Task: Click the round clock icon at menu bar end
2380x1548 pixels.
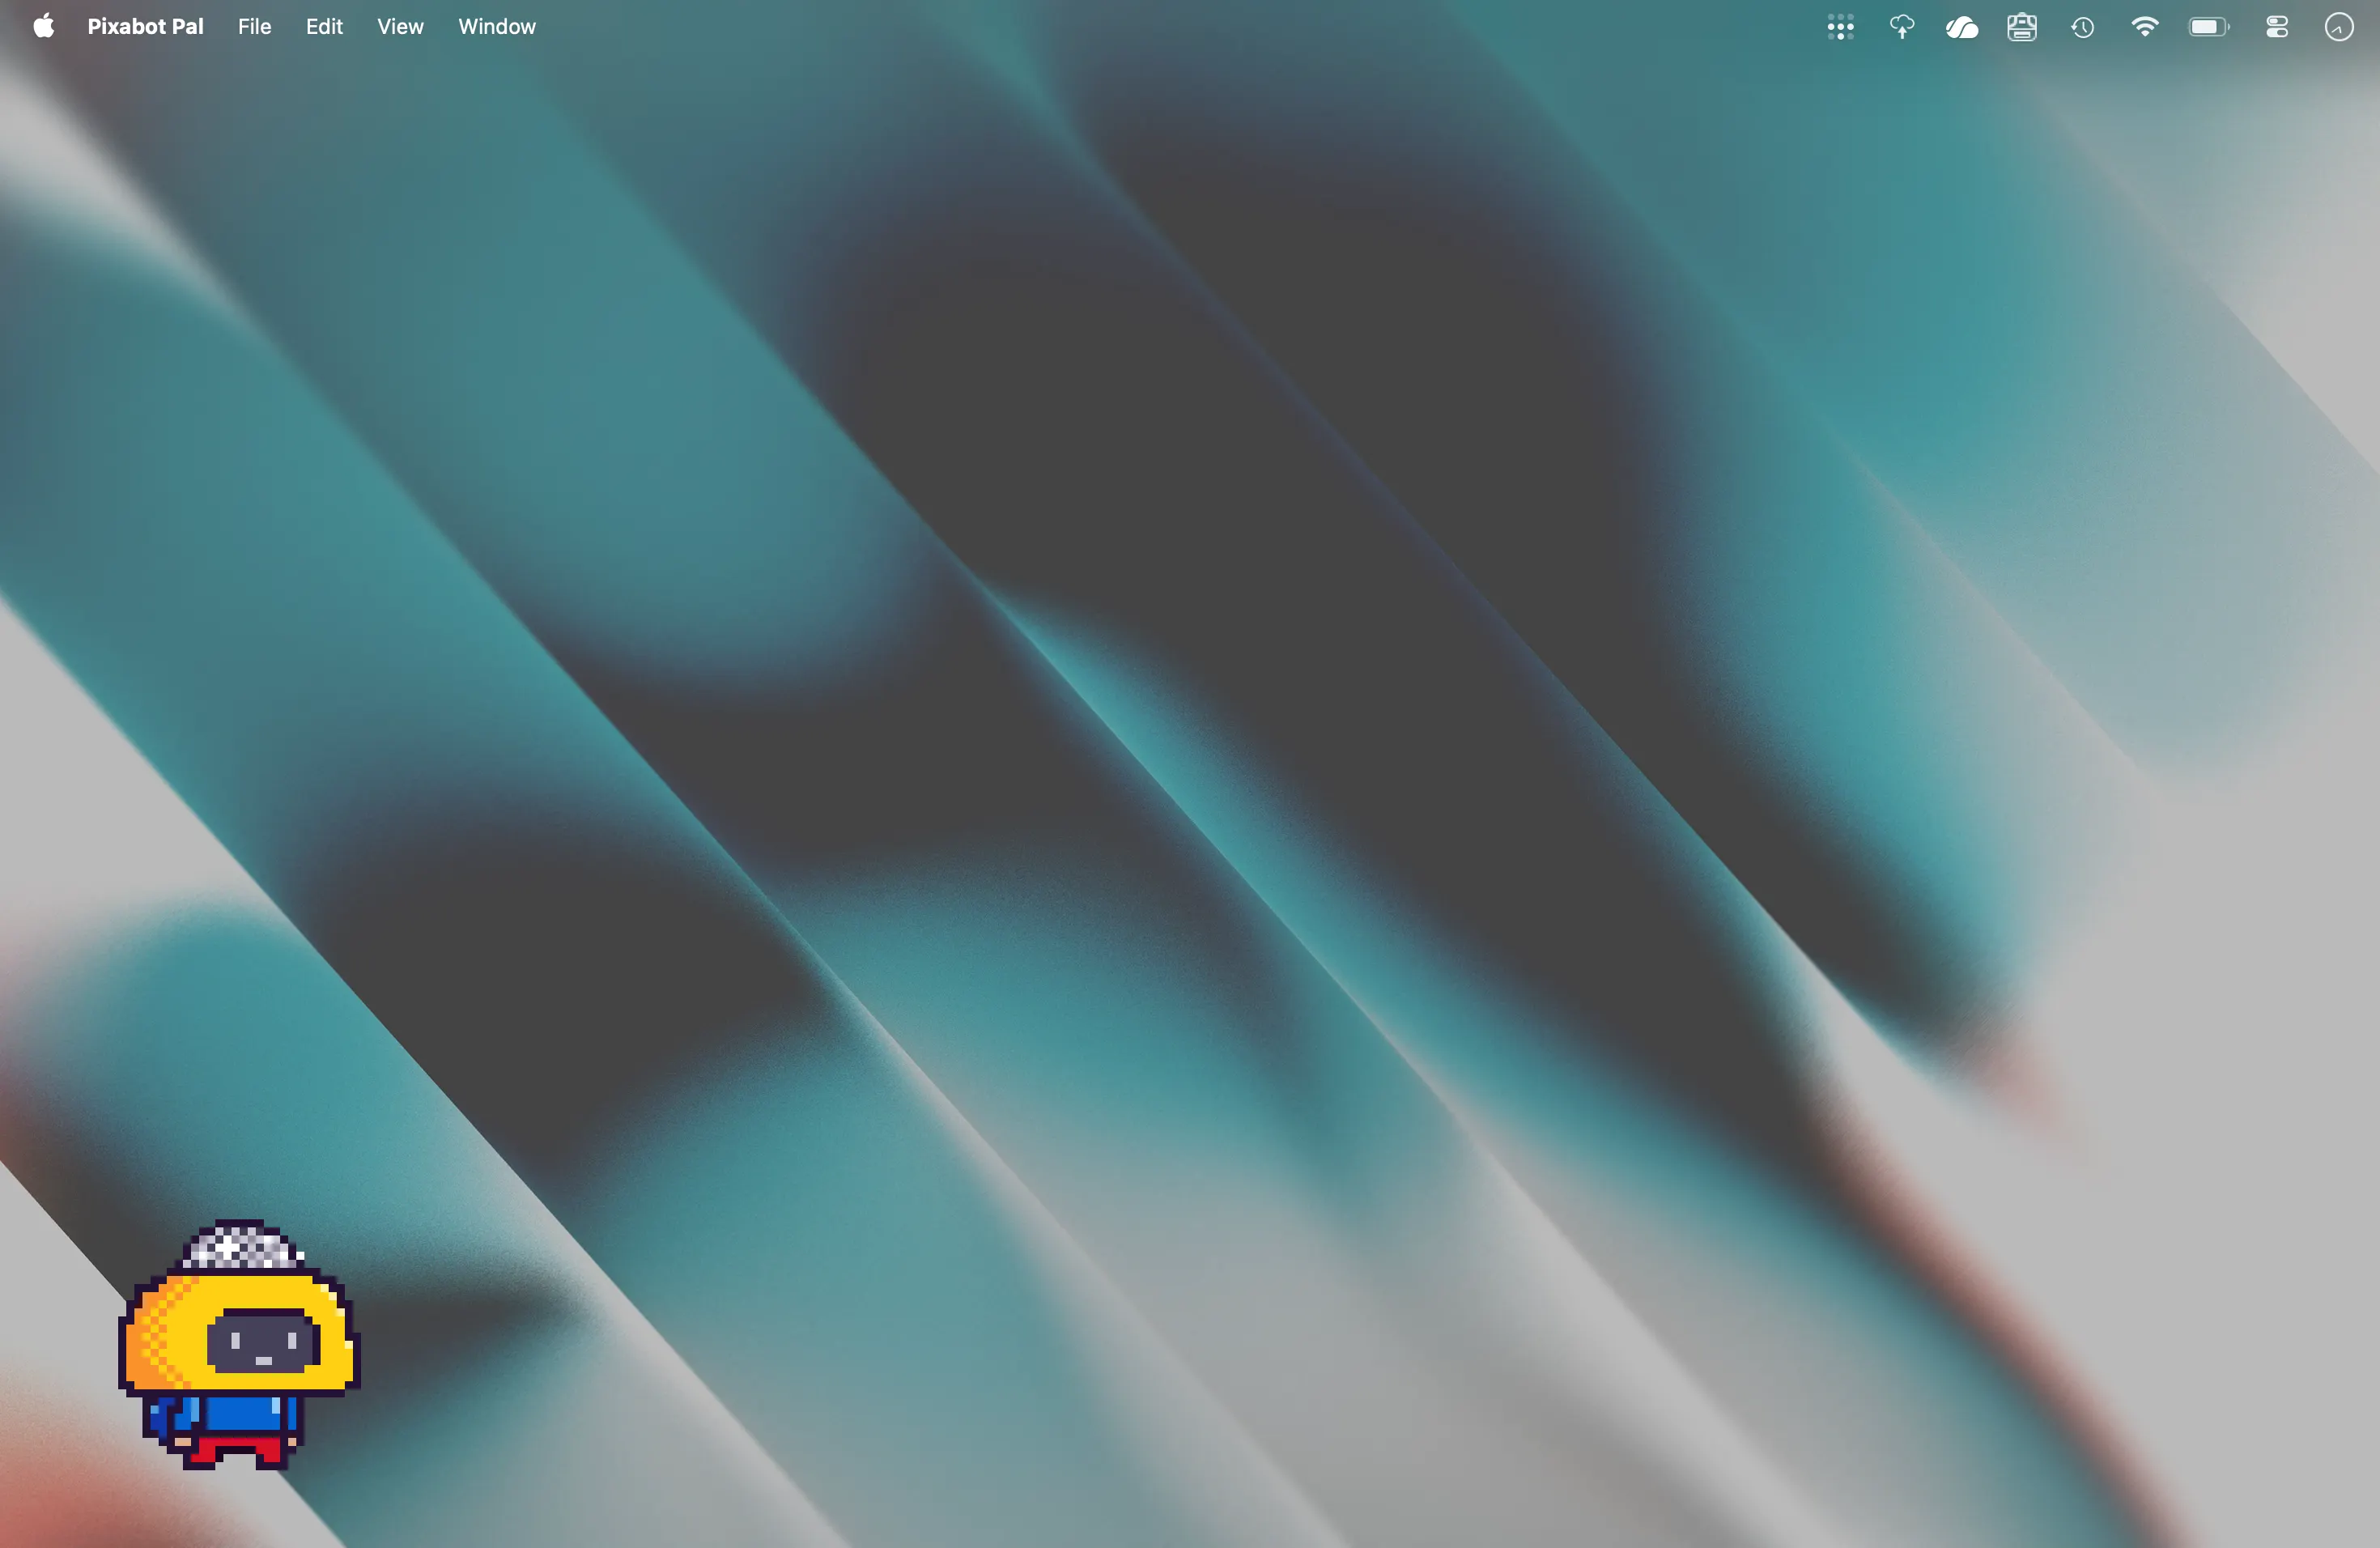Action: (x=2339, y=27)
